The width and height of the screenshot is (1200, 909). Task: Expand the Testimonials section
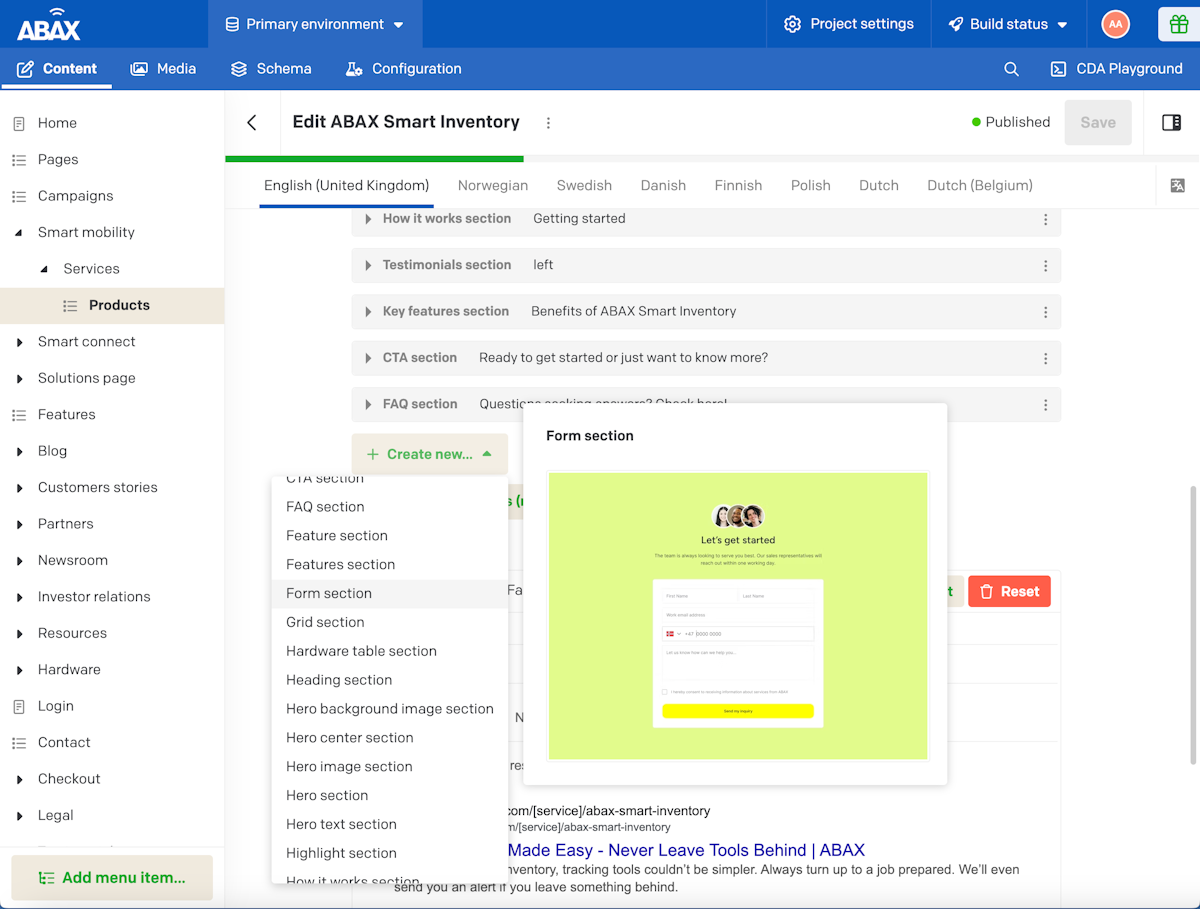368,265
